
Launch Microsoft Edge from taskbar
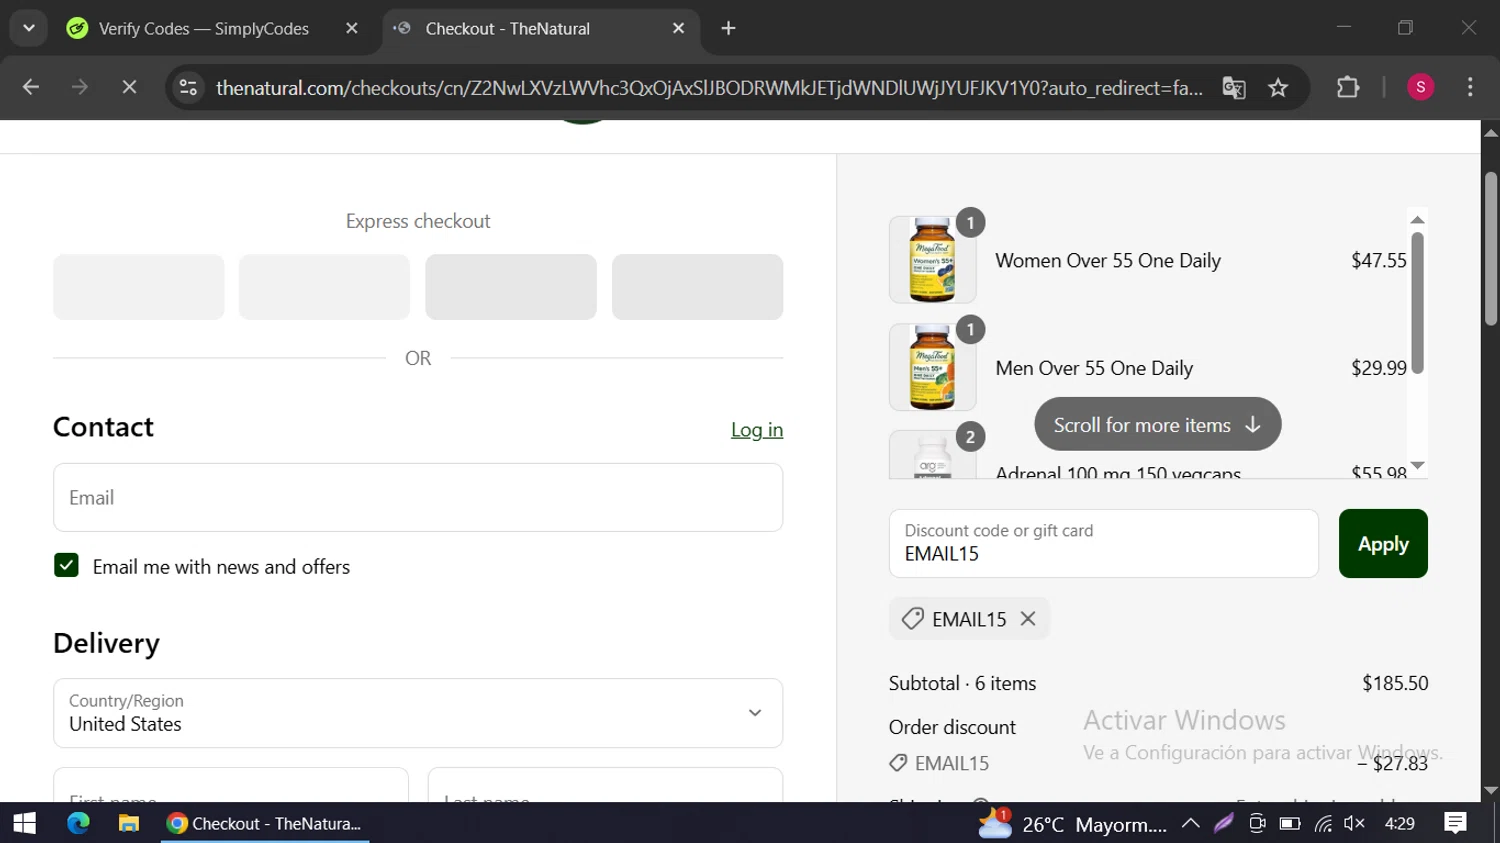click(x=78, y=823)
